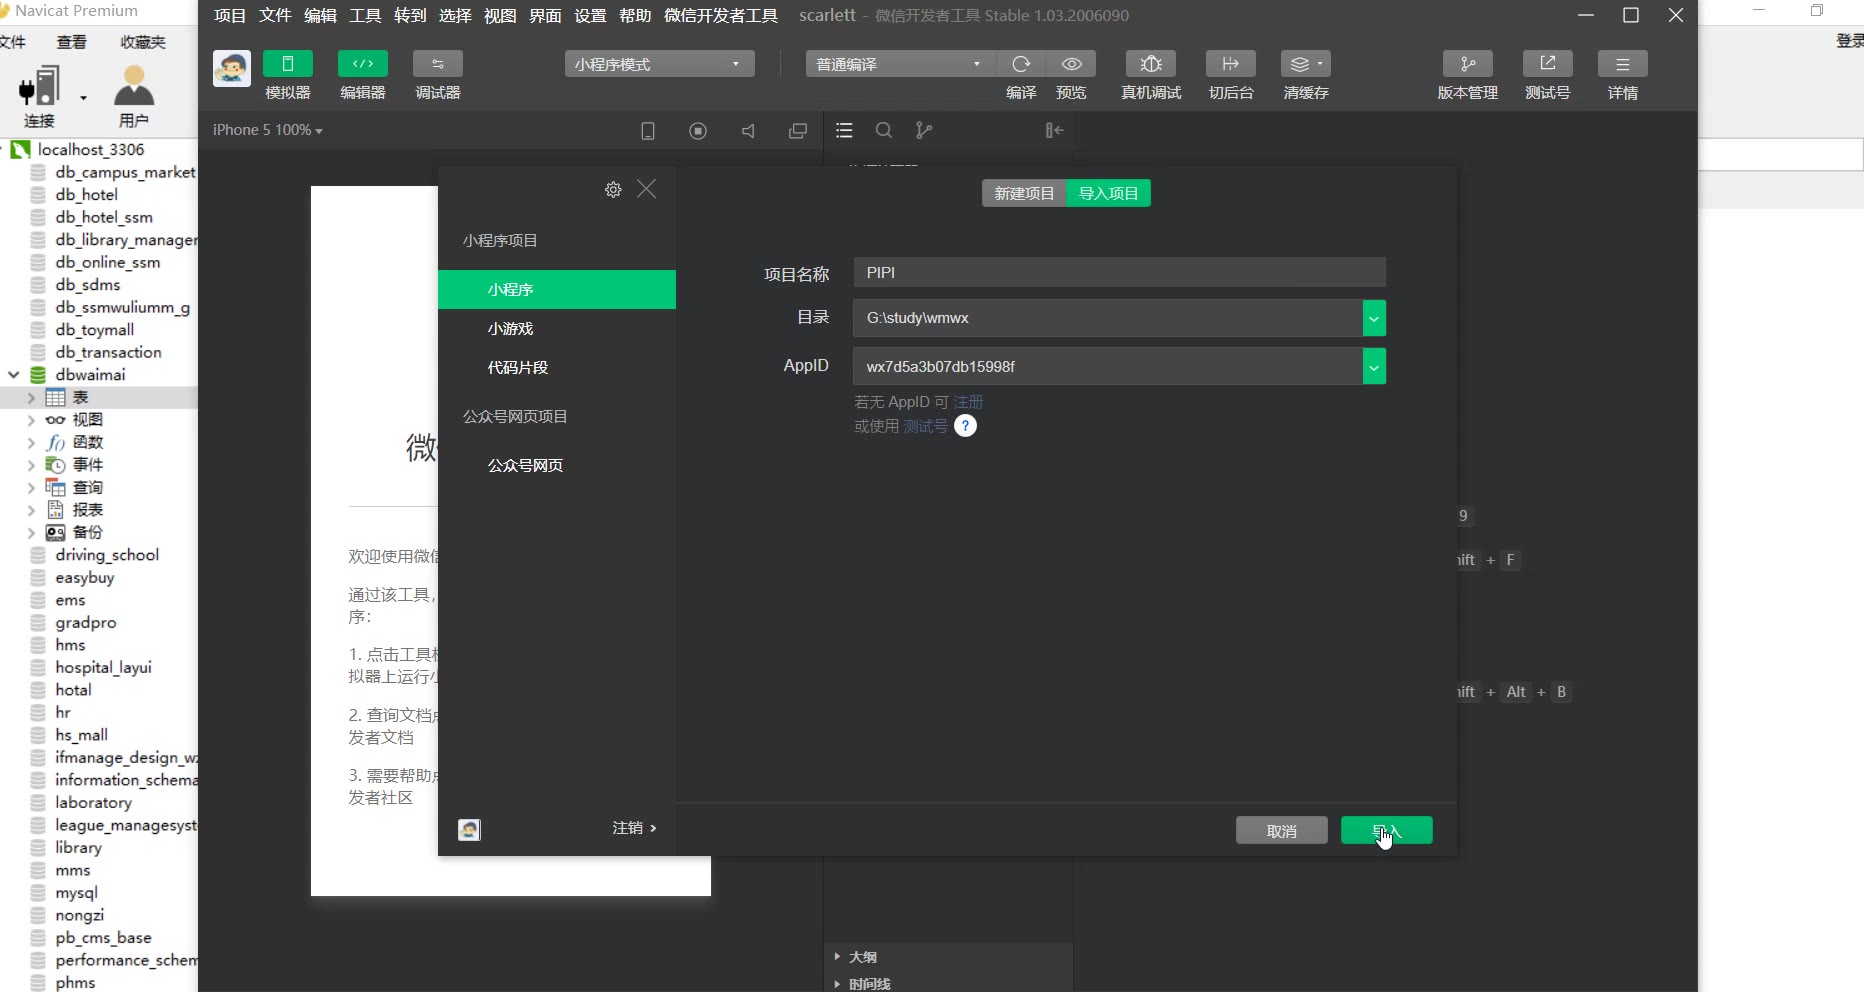Image resolution: width=1864 pixels, height=992 pixels.
Task: Click the search icon in editor sidebar
Action: click(884, 131)
